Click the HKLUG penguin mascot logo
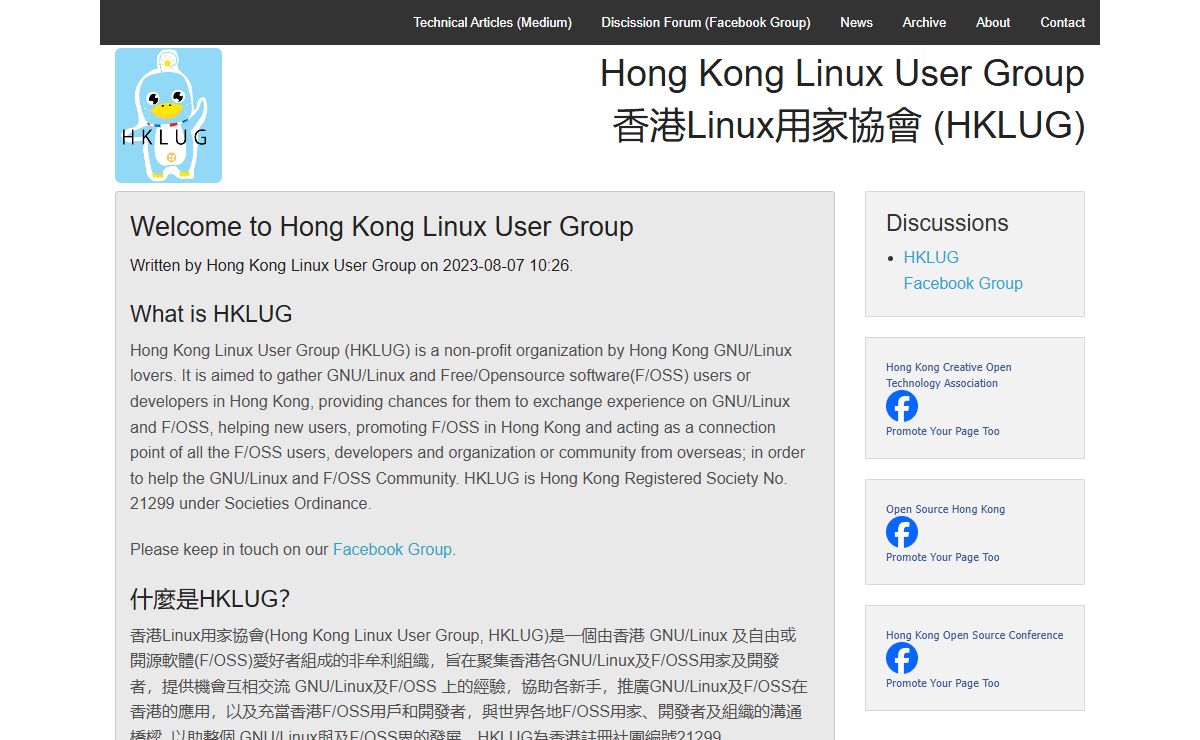The height and width of the screenshot is (740, 1200). click(x=168, y=115)
